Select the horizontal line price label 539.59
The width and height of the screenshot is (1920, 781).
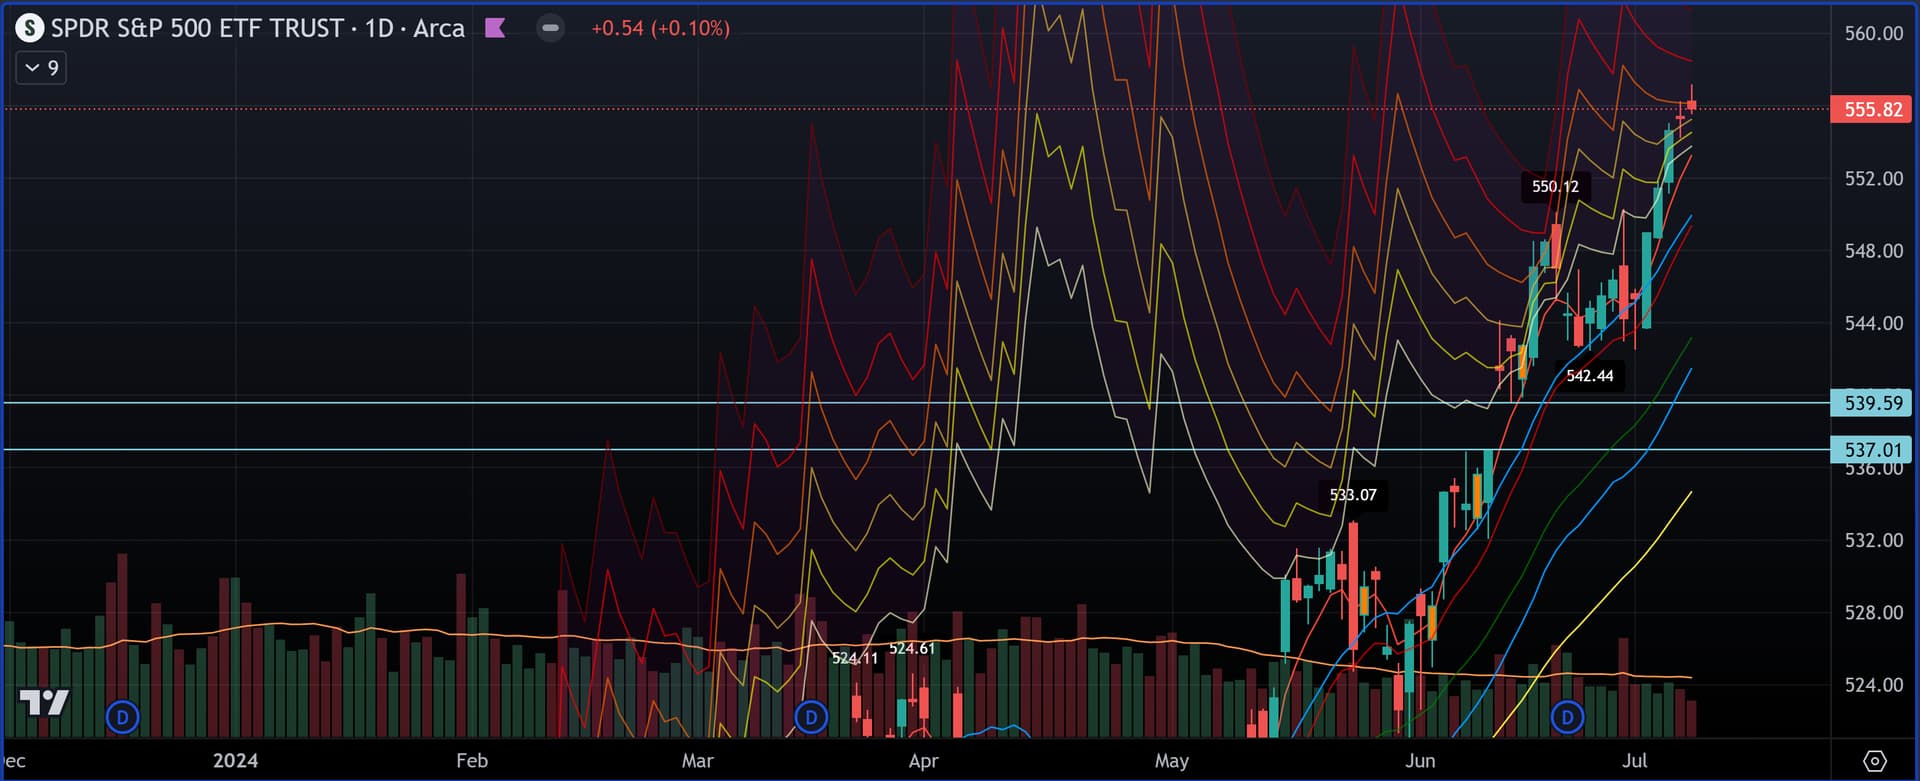(x=1872, y=403)
